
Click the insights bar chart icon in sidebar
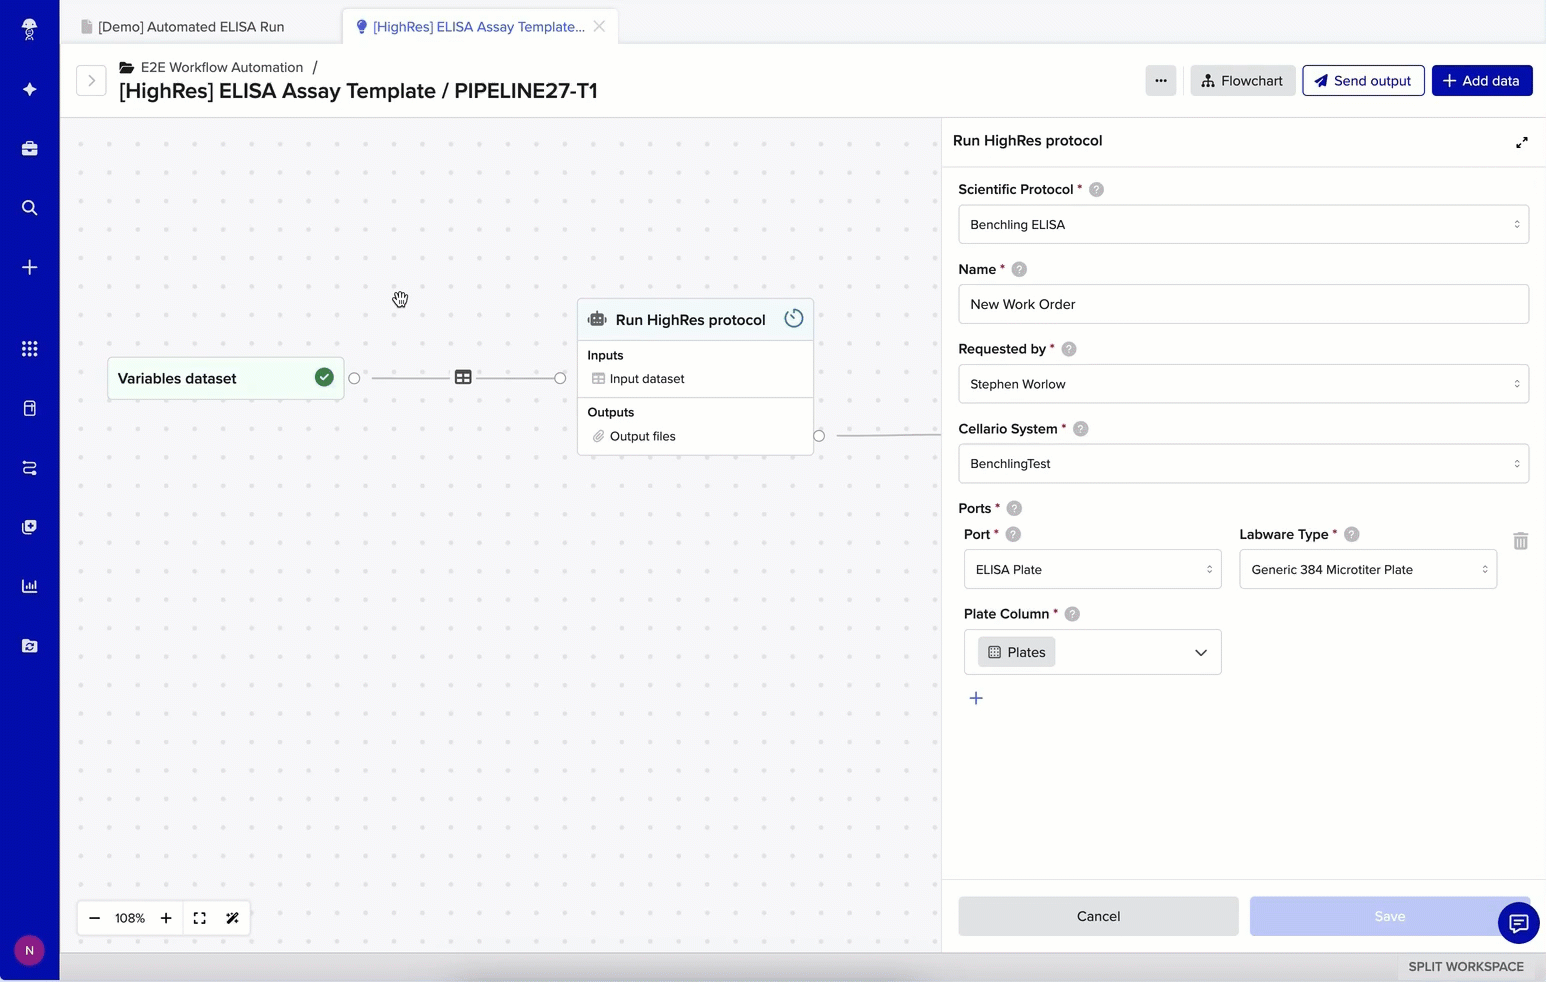tap(29, 586)
